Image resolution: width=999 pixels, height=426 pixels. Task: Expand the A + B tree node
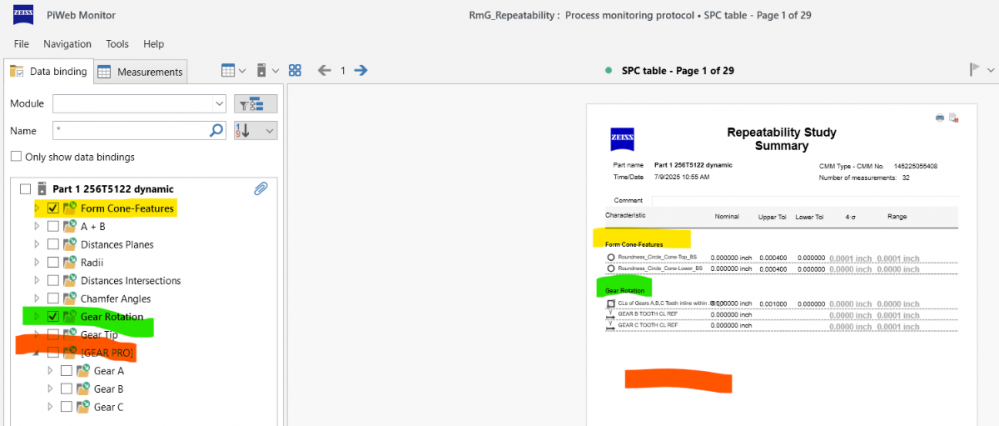[x=37, y=226]
